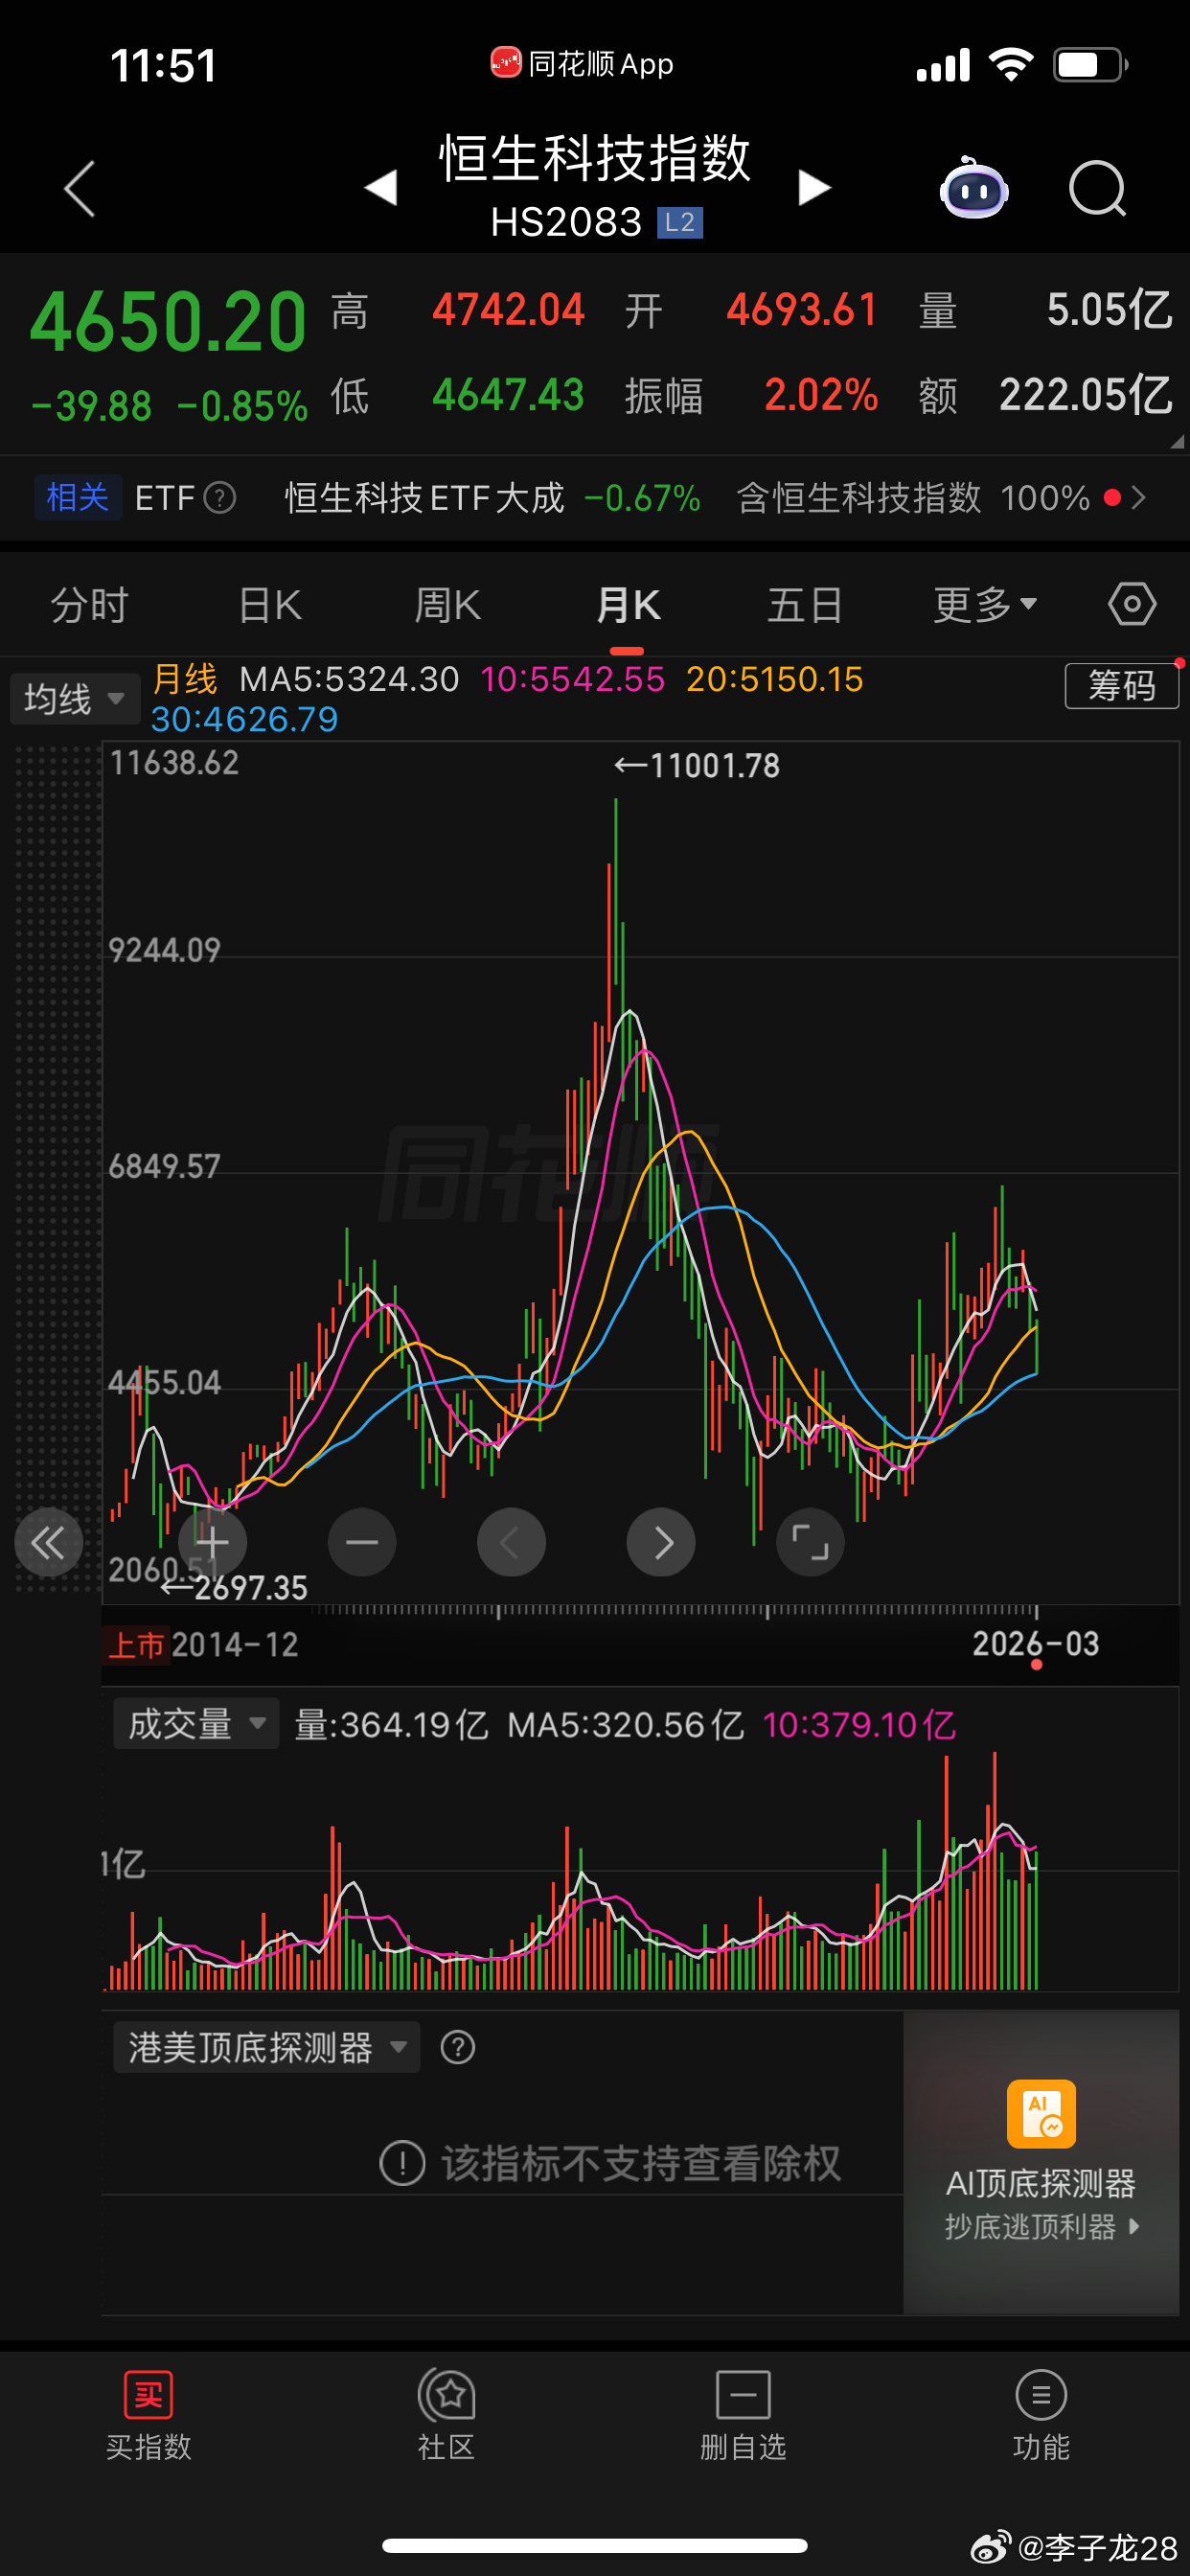Open 港美顶底探测器 indicator dropdown
The width and height of the screenshot is (1190, 2576).
267,2047
